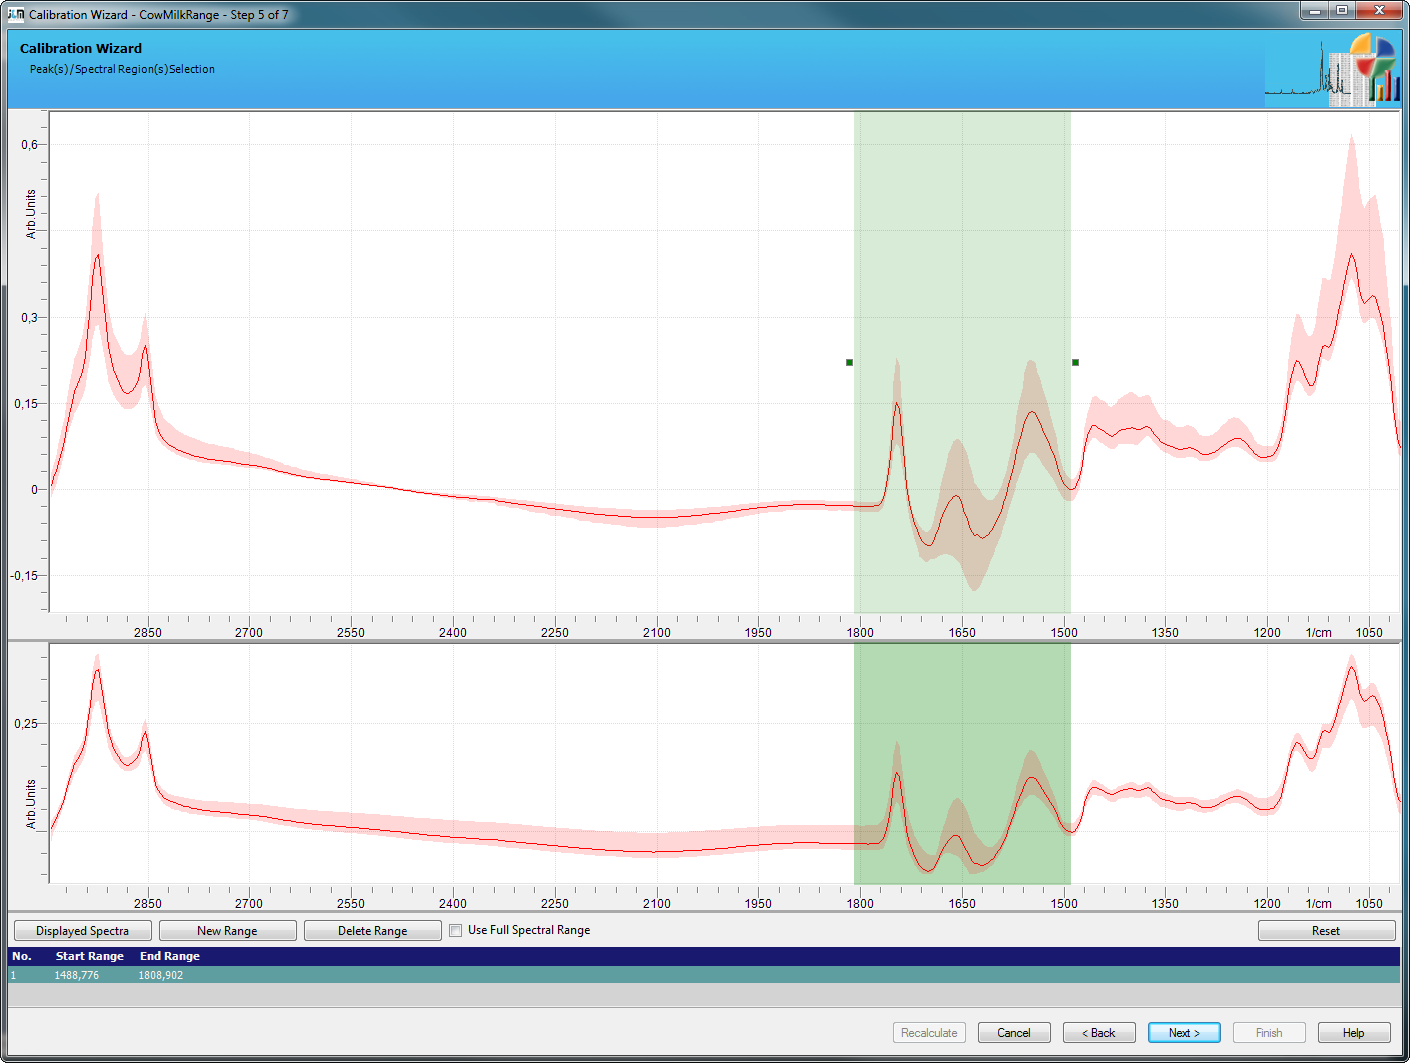This screenshot has height=1063, width=1410.
Task: Click the Reset button
Action: click(1325, 931)
